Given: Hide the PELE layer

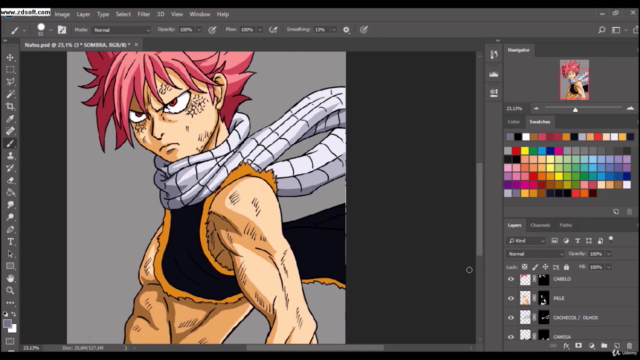Looking at the screenshot, I should click(511, 298).
